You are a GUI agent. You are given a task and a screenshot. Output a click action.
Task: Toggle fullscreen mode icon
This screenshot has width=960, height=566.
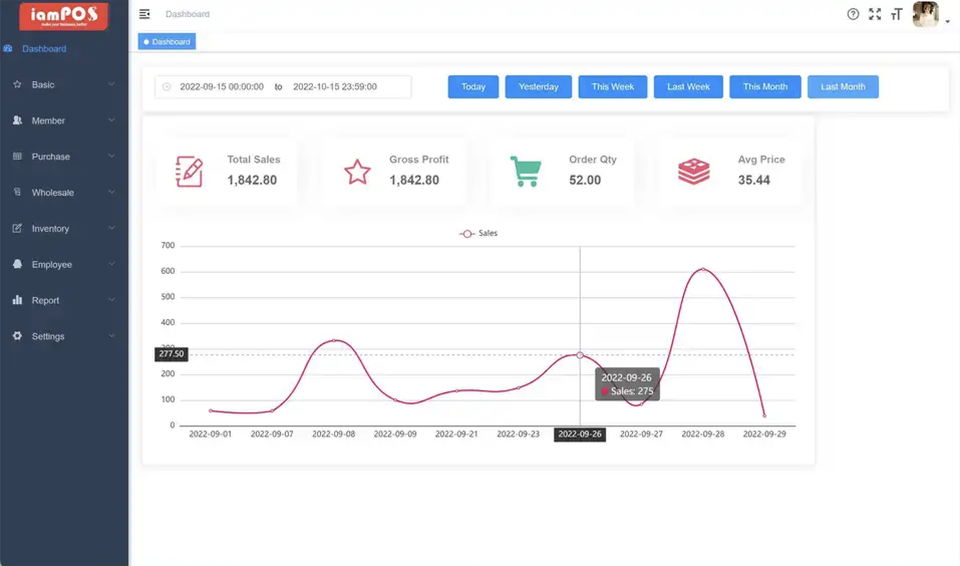click(x=875, y=14)
